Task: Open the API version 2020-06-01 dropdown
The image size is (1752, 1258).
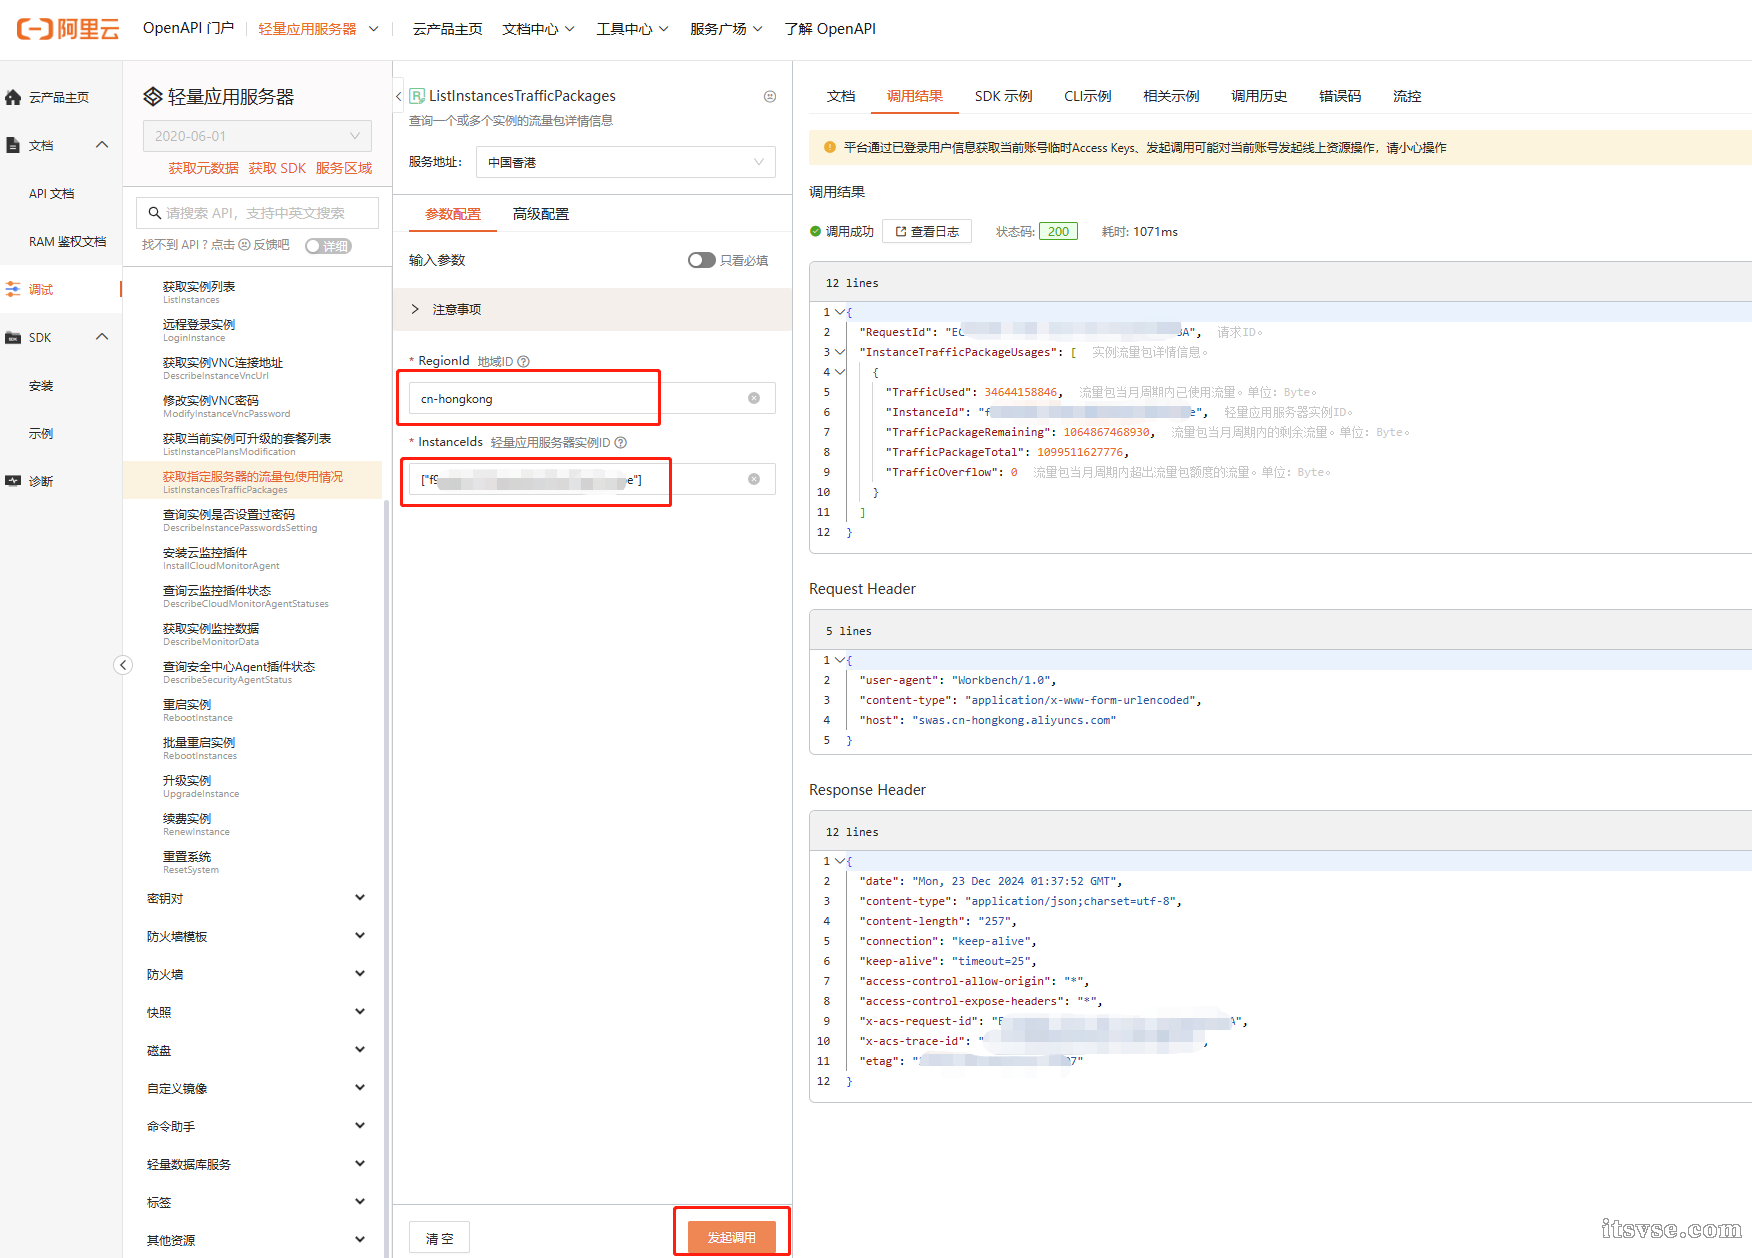Action: [x=257, y=136]
